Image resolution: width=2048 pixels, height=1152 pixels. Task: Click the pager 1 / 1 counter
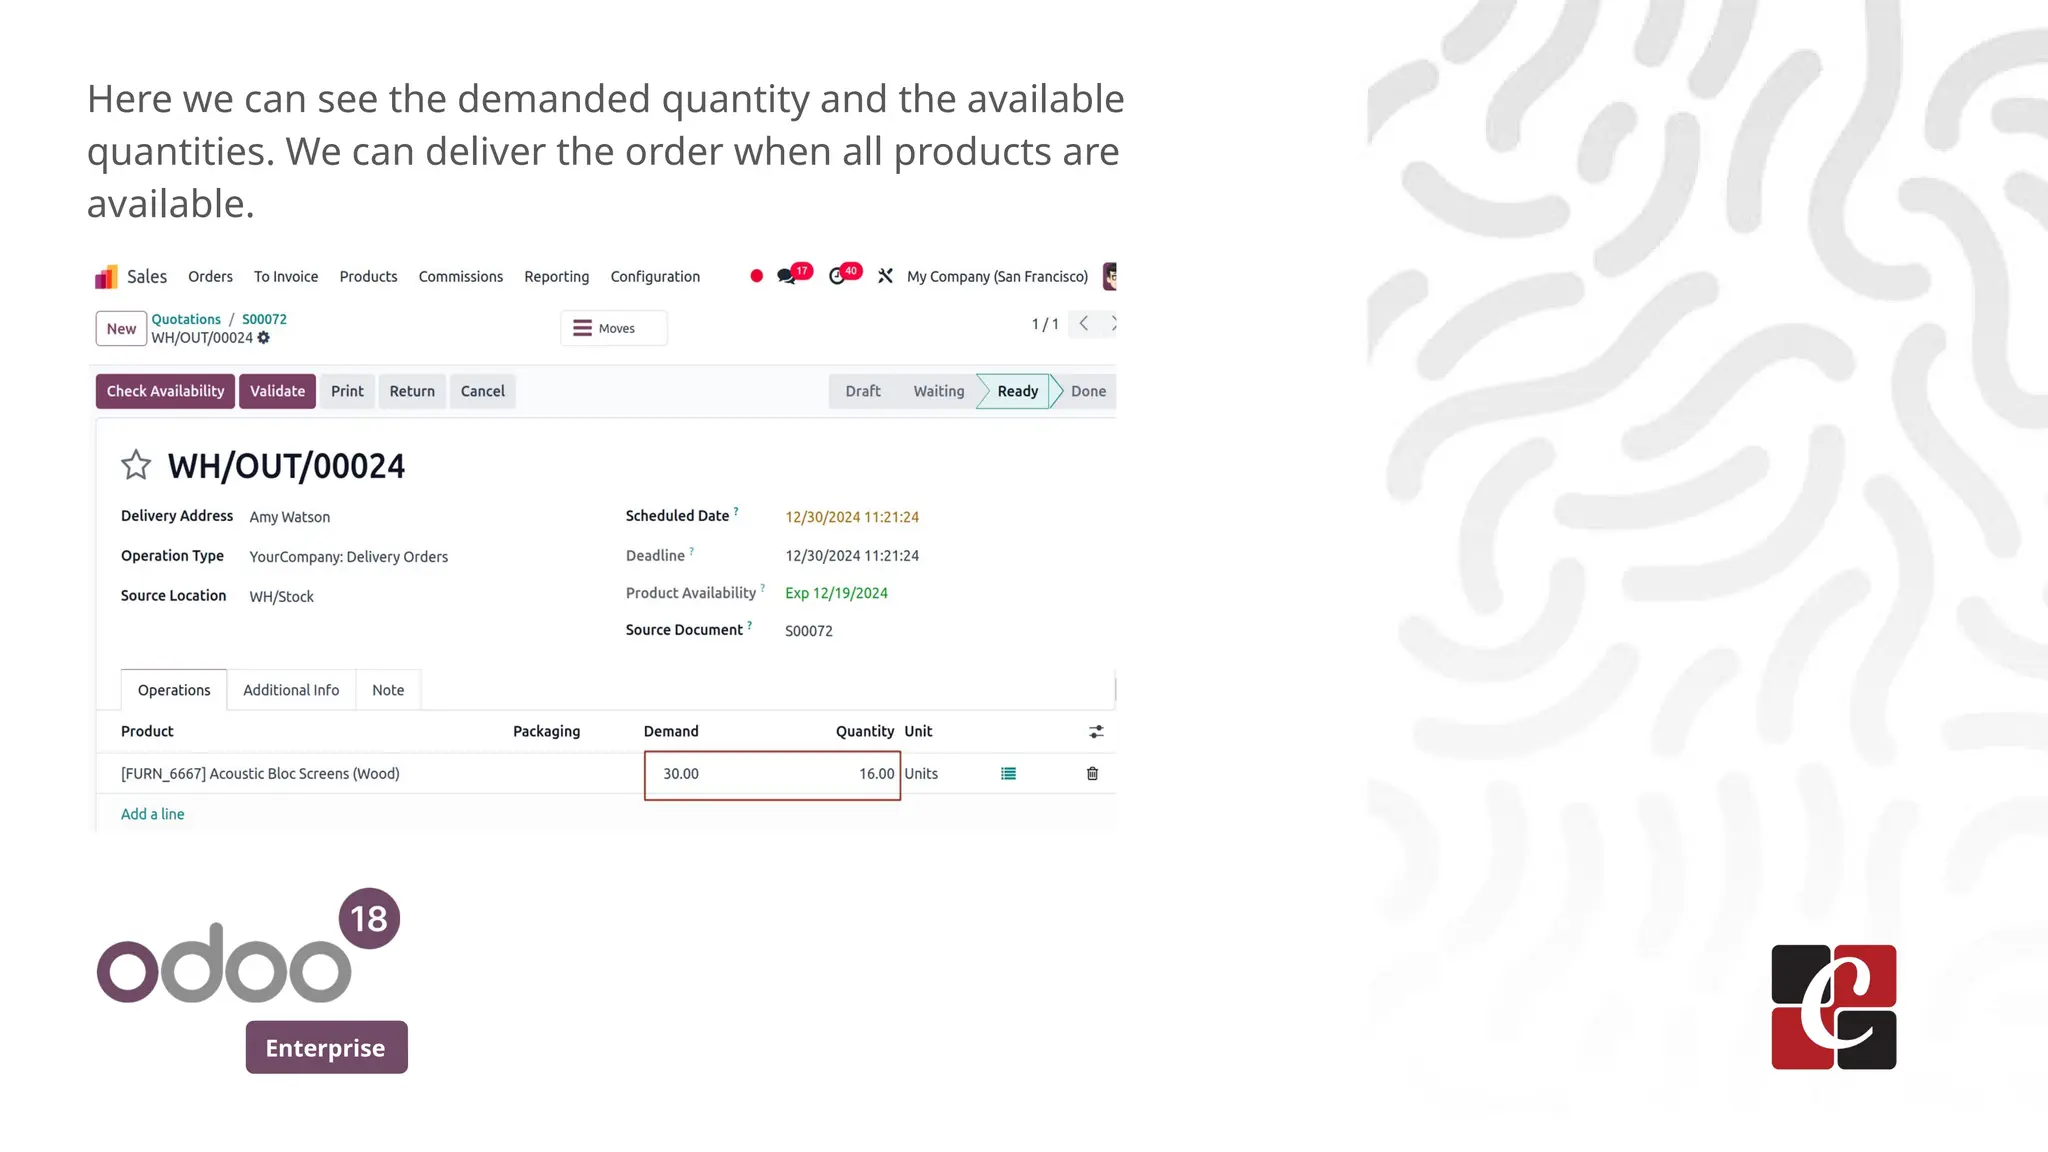[1045, 324]
